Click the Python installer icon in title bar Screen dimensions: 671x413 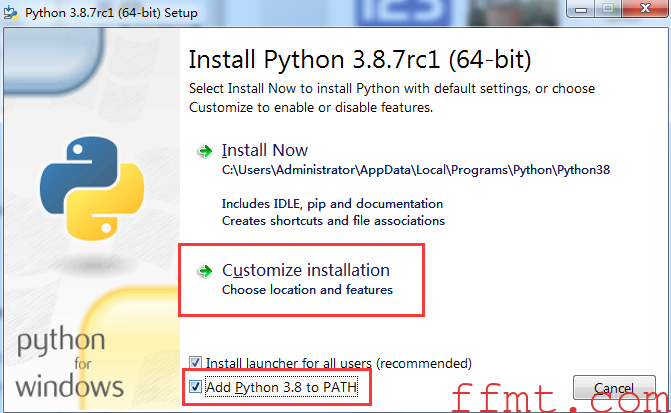pyautogui.click(x=11, y=13)
